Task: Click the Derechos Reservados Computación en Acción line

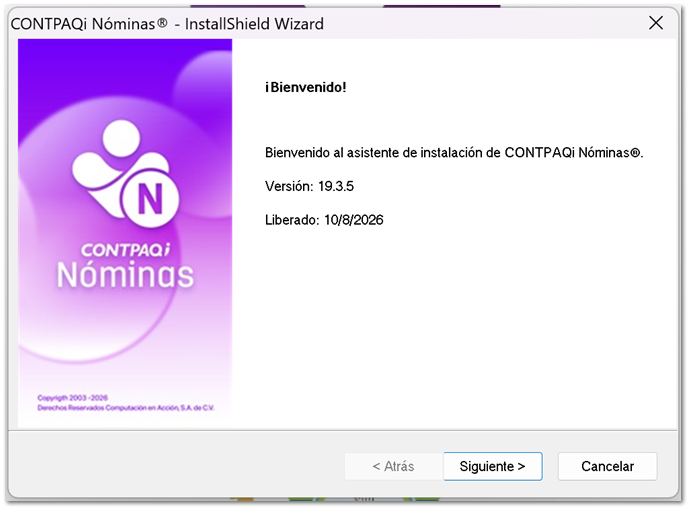Action: pyautogui.click(x=126, y=408)
